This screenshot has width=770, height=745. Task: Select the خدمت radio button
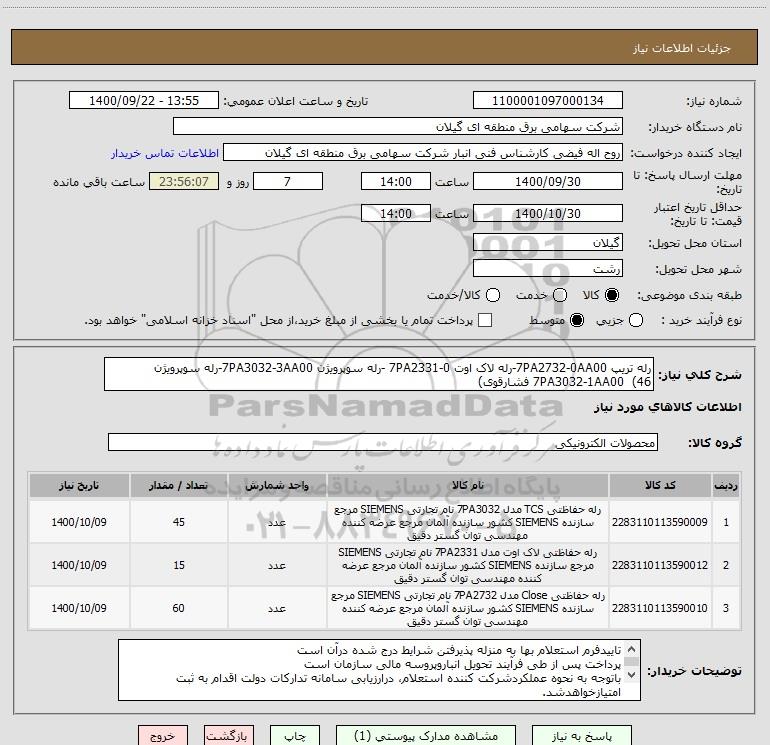[560, 295]
